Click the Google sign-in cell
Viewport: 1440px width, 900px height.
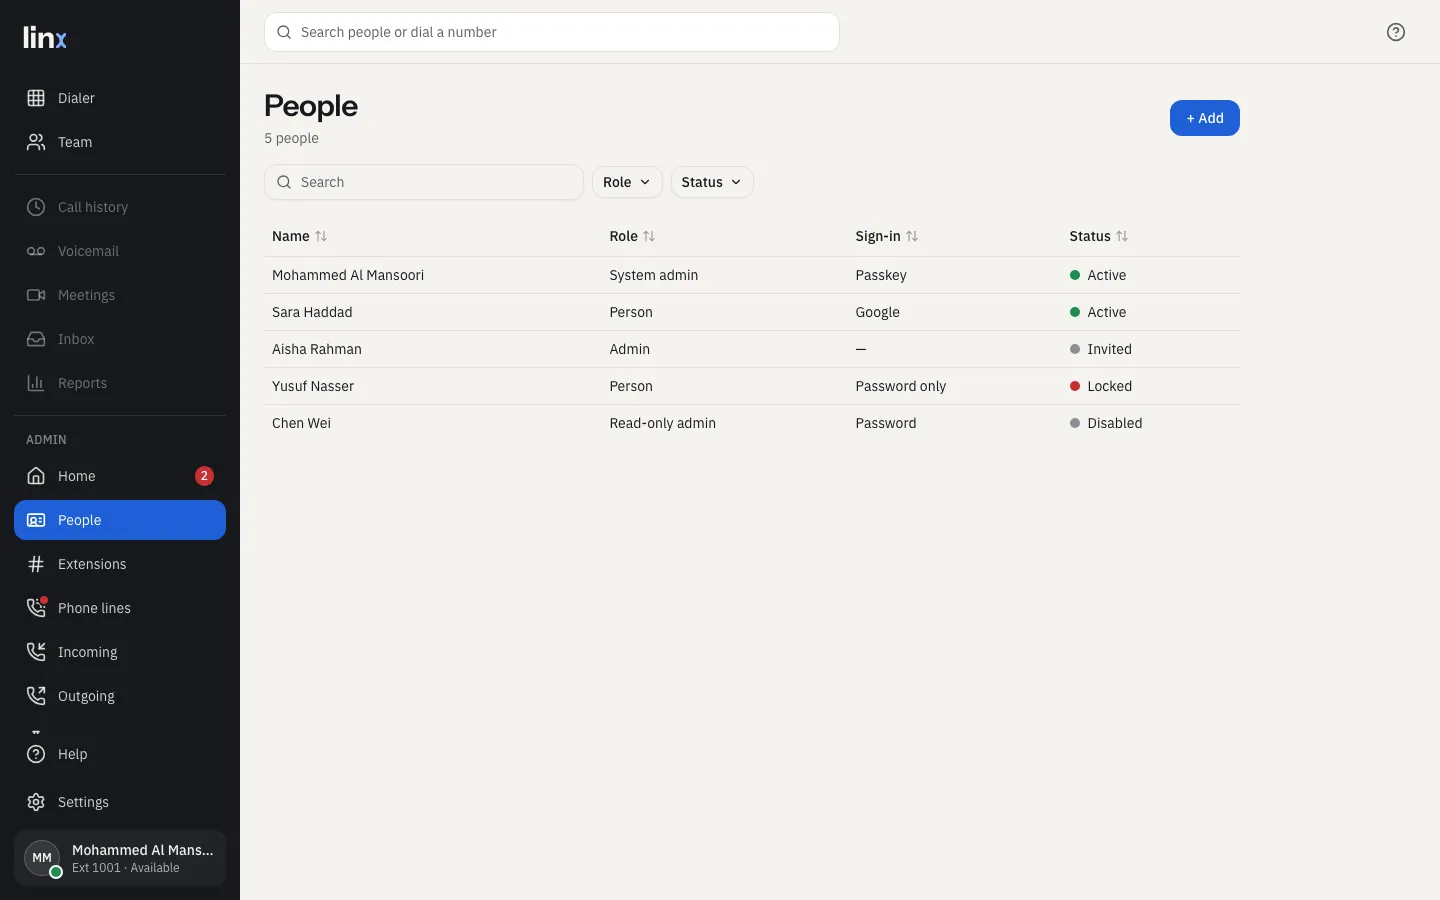(x=877, y=312)
